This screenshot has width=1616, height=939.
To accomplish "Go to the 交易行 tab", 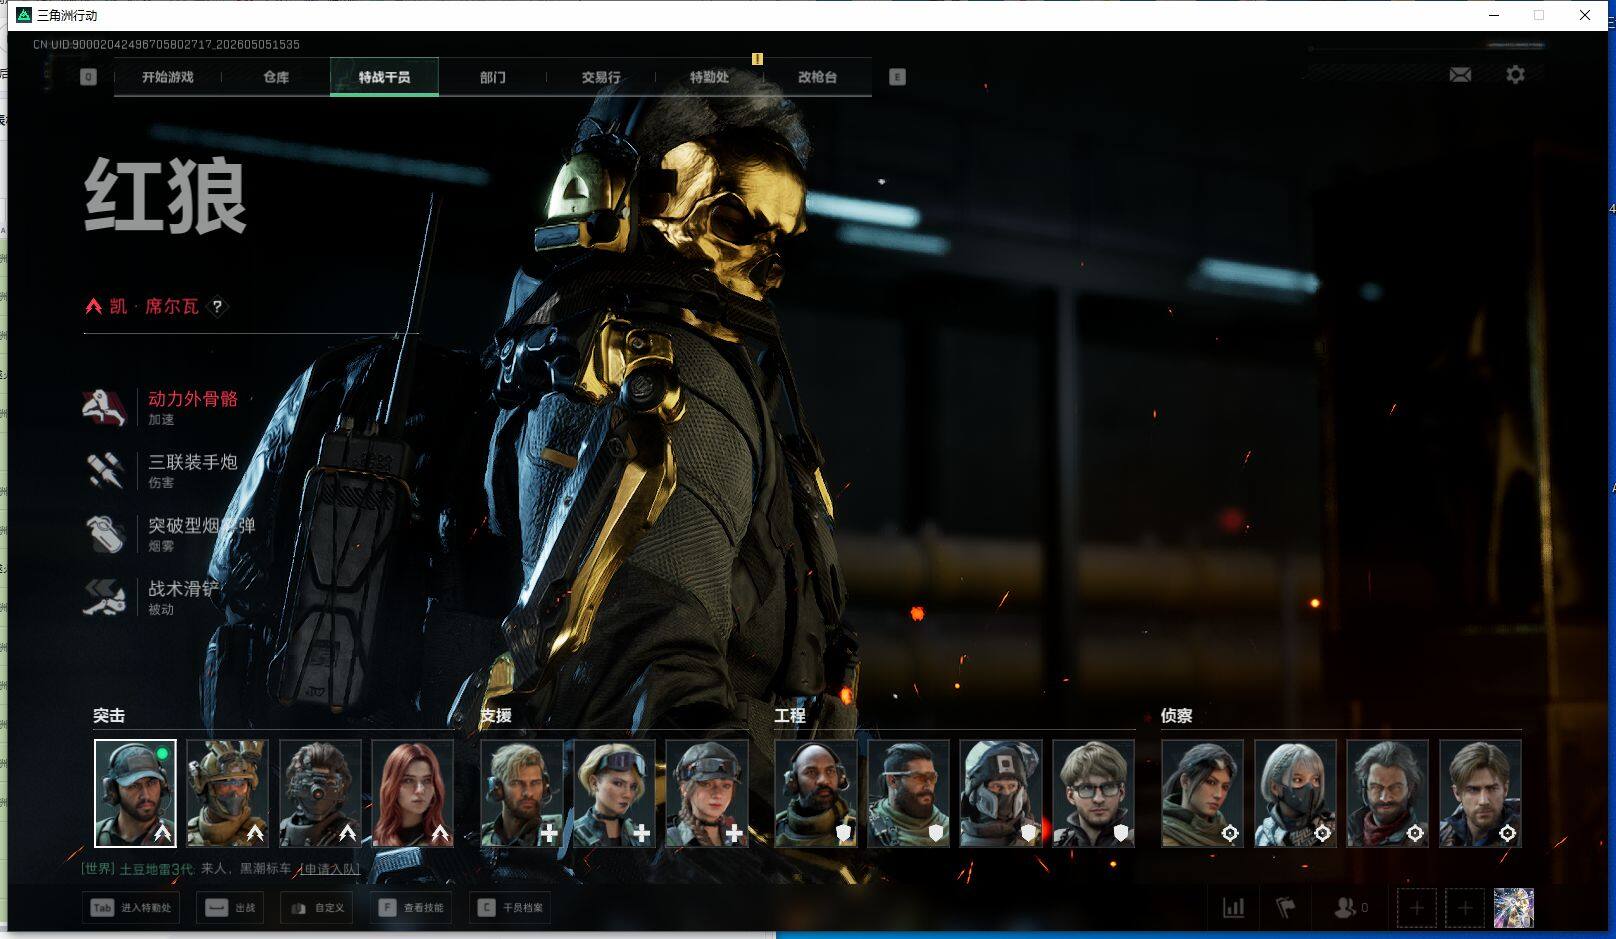I will pos(601,77).
